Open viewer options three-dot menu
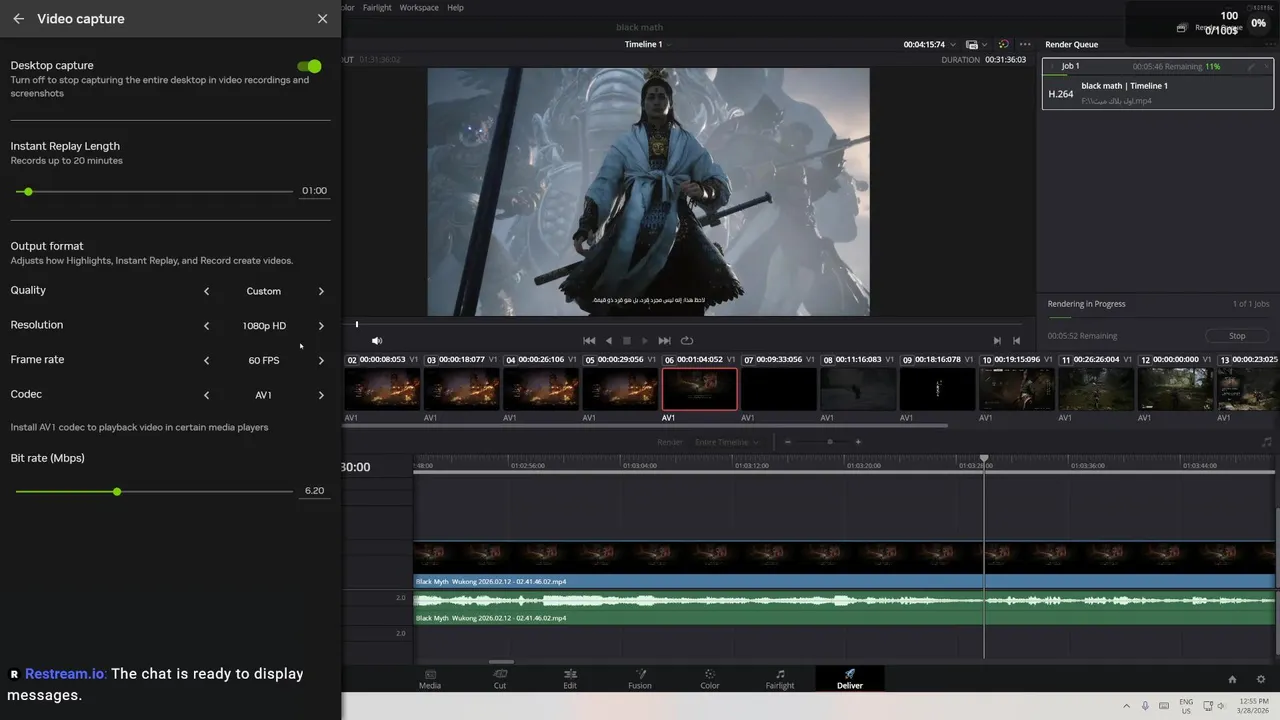 (1025, 44)
